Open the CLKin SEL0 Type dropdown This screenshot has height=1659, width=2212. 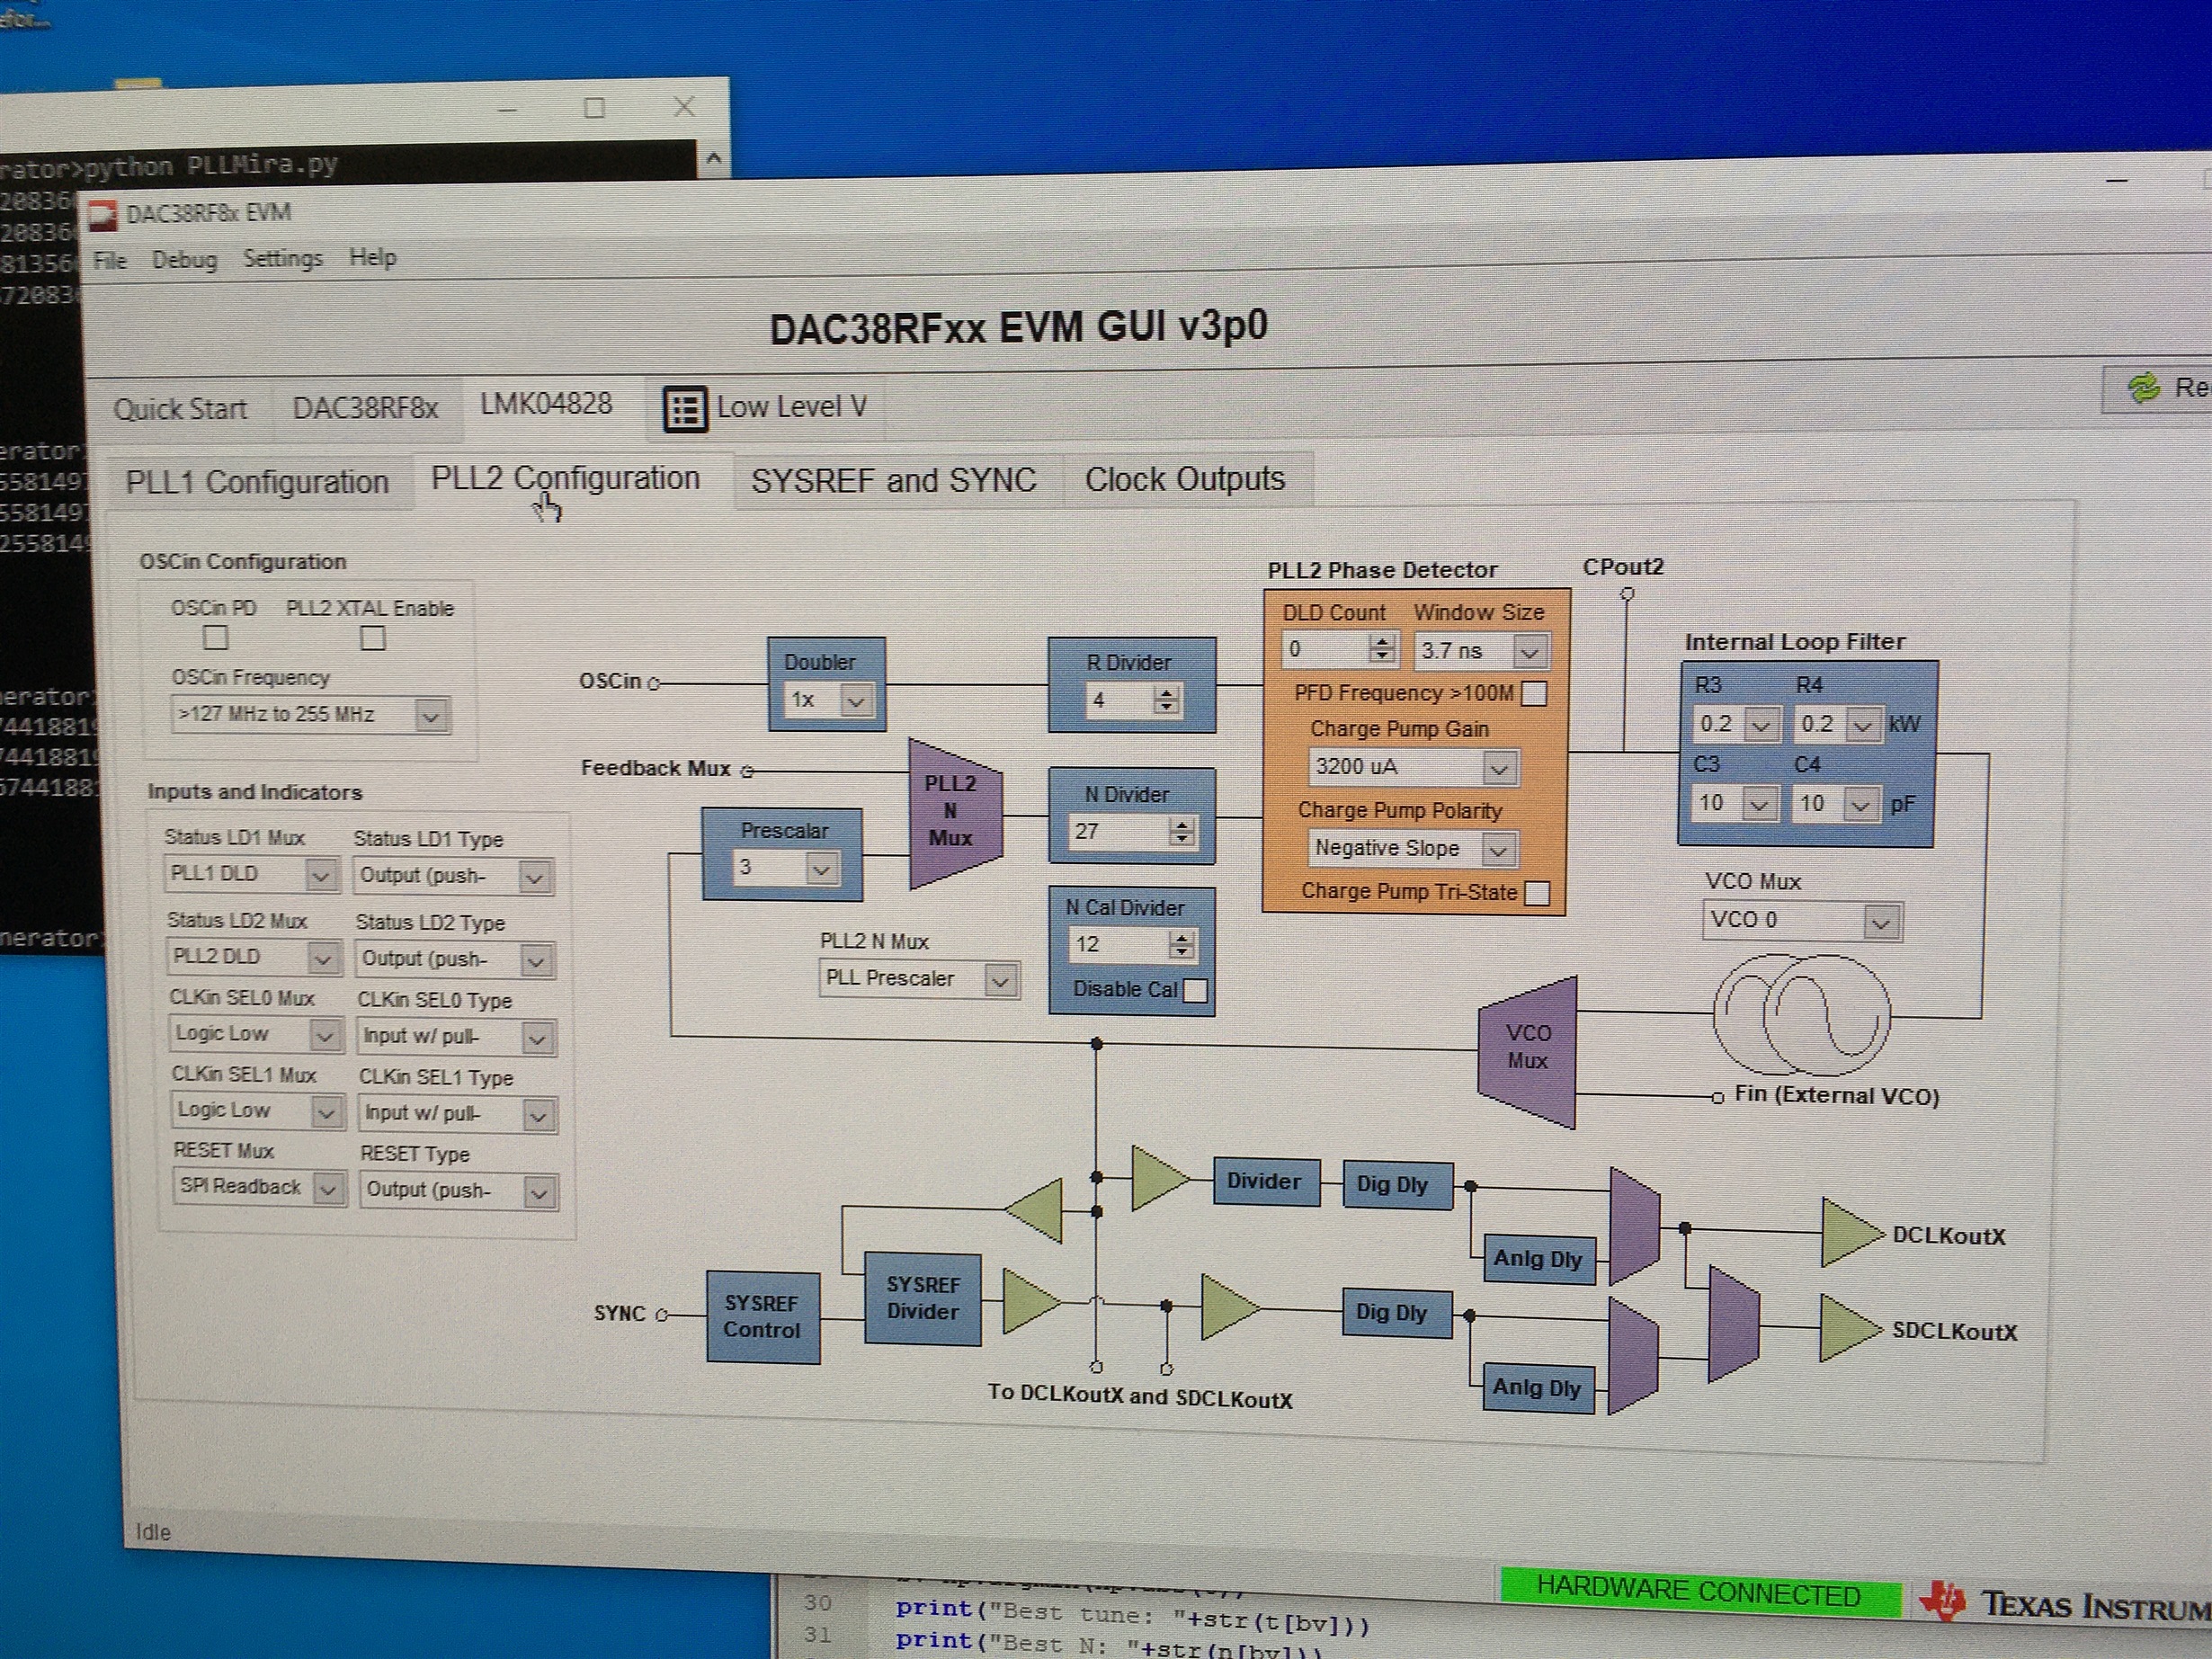pos(457,1037)
